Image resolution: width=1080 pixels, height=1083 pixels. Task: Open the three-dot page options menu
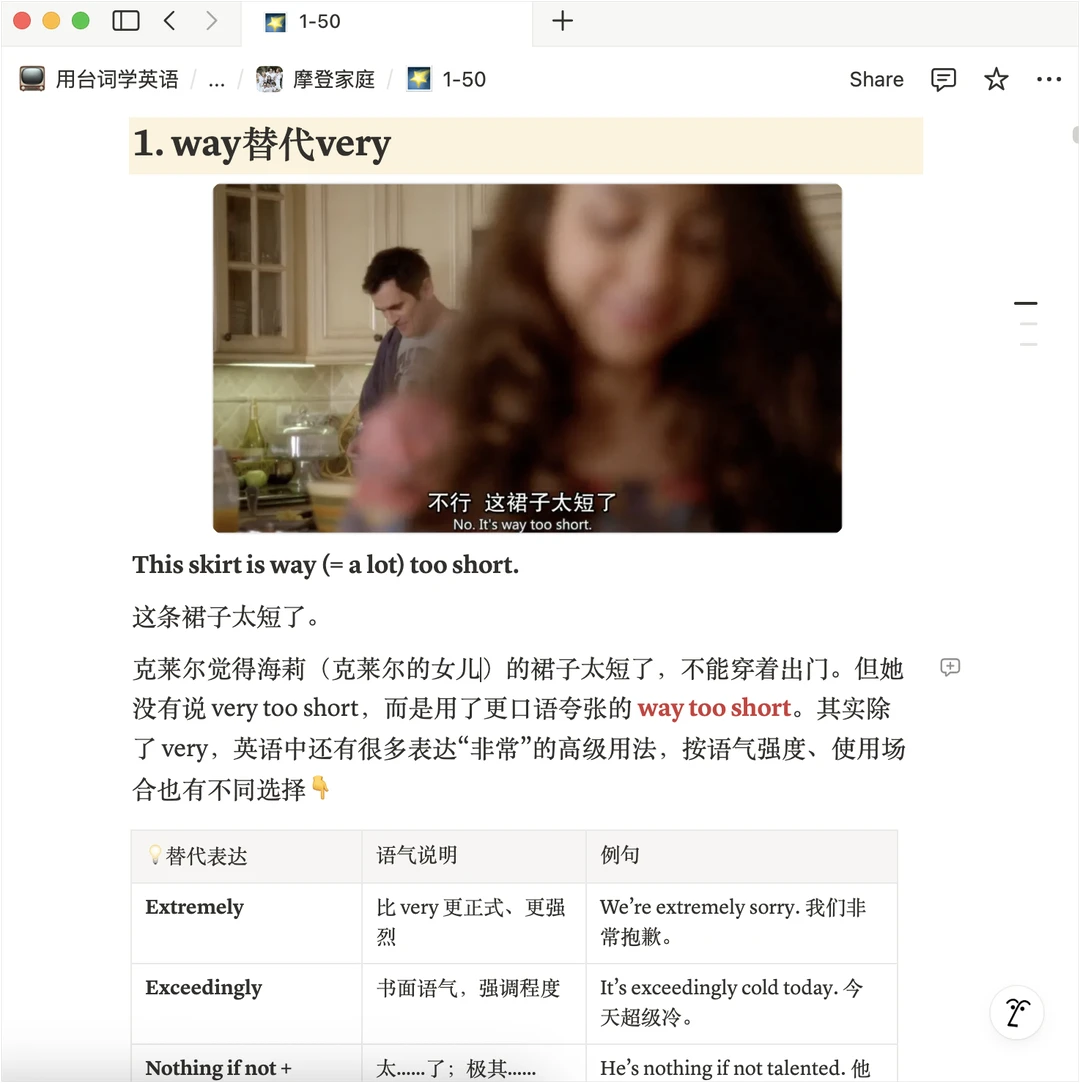[x=1049, y=79]
